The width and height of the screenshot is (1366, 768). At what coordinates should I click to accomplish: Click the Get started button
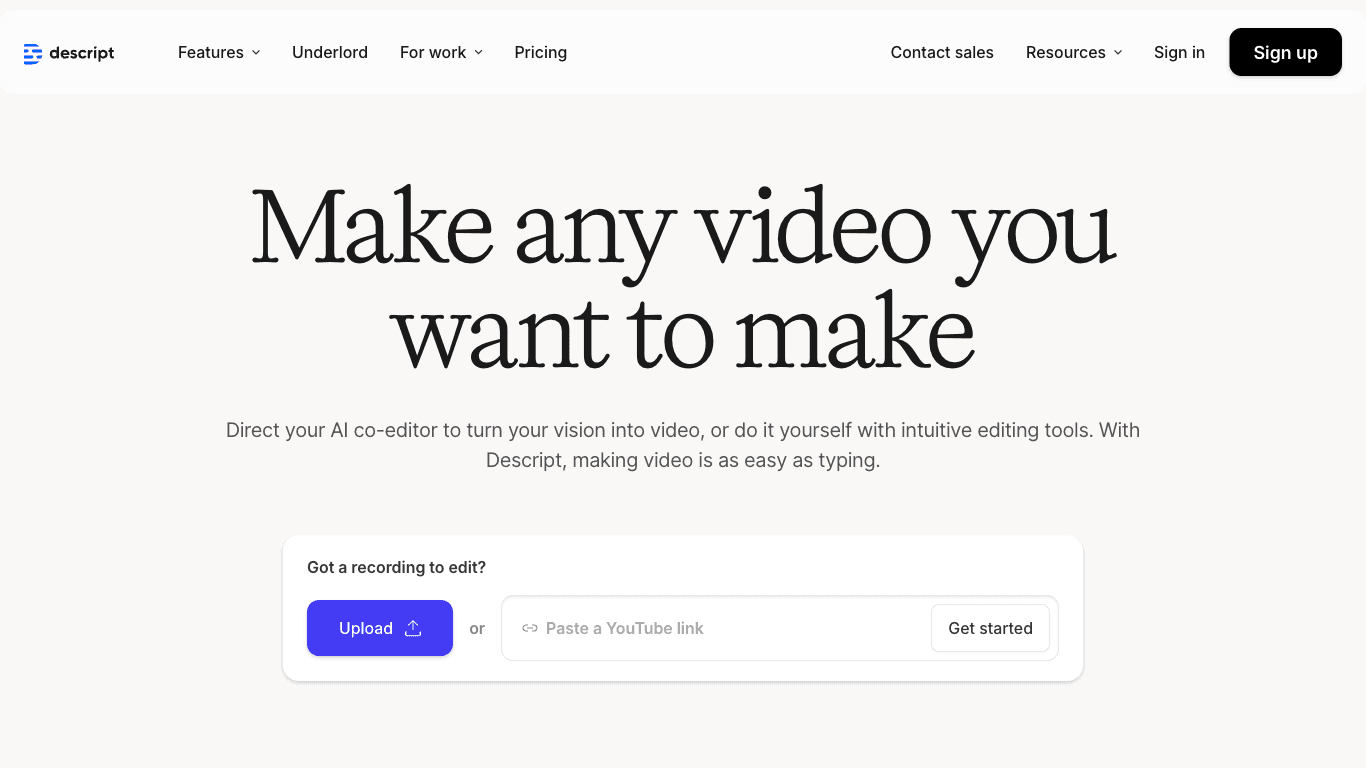tap(990, 628)
